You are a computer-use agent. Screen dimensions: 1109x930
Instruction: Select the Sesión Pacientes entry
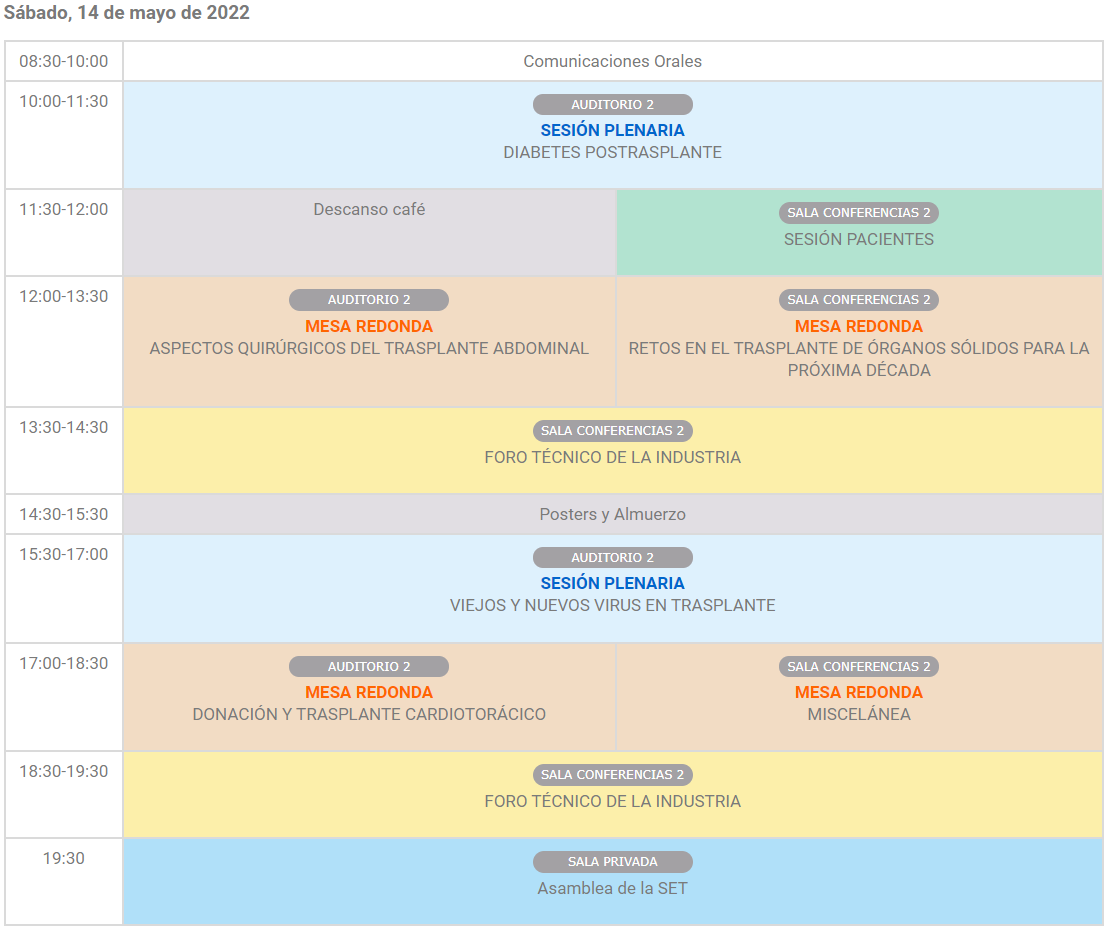click(x=858, y=240)
